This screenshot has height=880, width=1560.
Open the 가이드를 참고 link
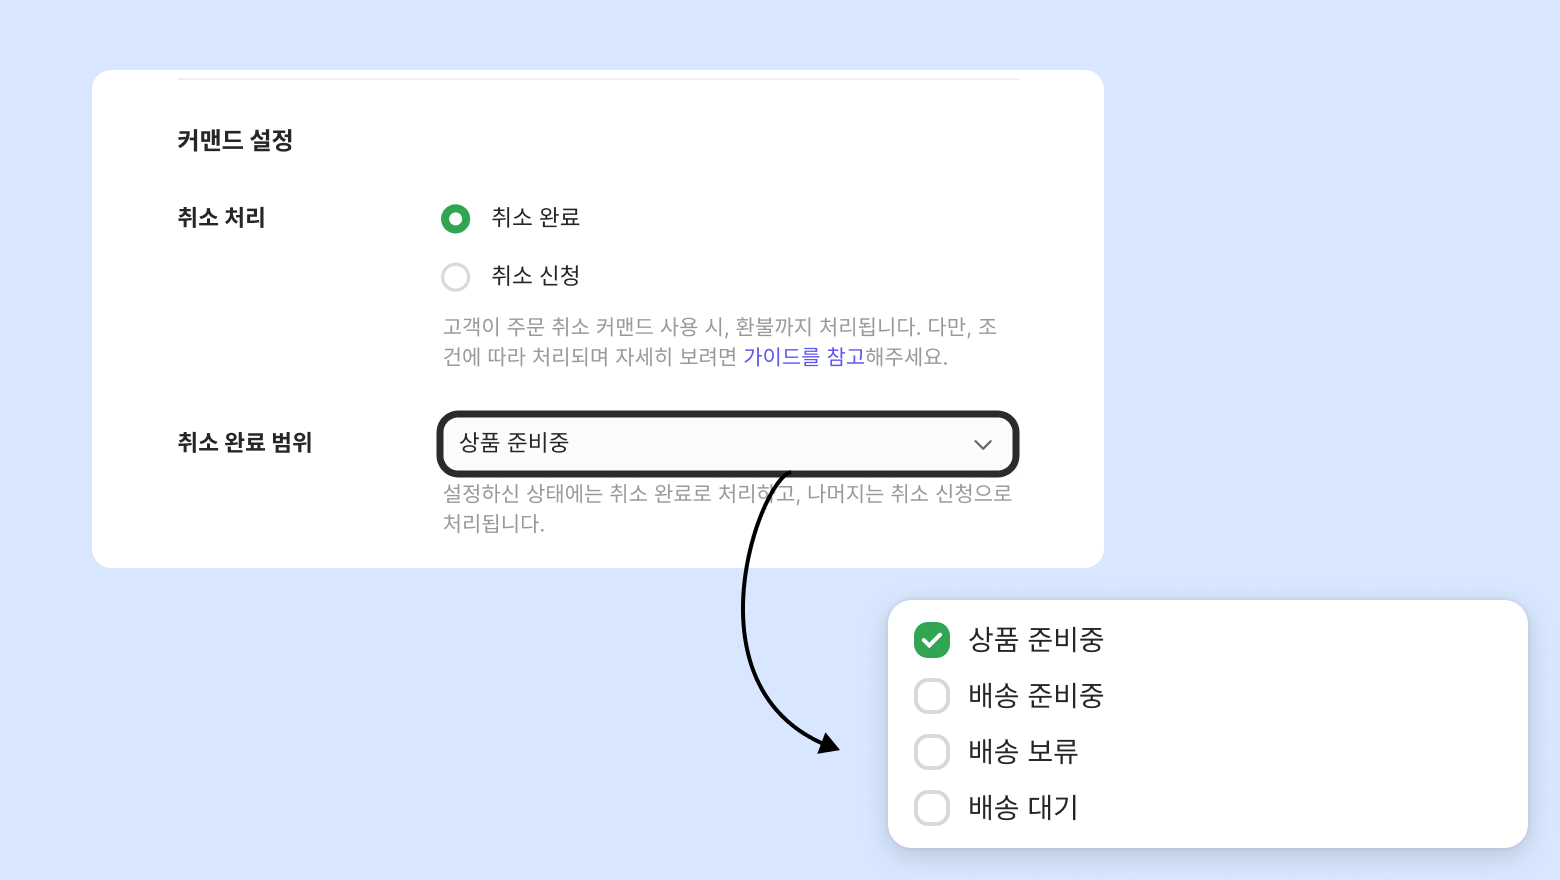[x=803, y=357]
